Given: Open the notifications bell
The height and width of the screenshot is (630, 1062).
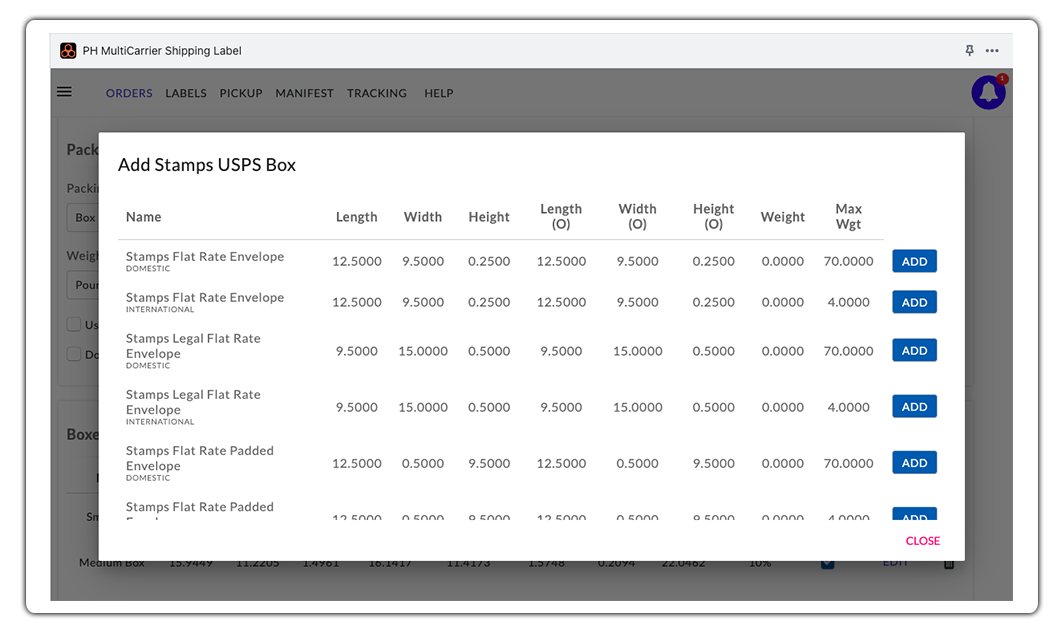Looking at the screenshot, I should pyautogui.click(x=988, y=92).
